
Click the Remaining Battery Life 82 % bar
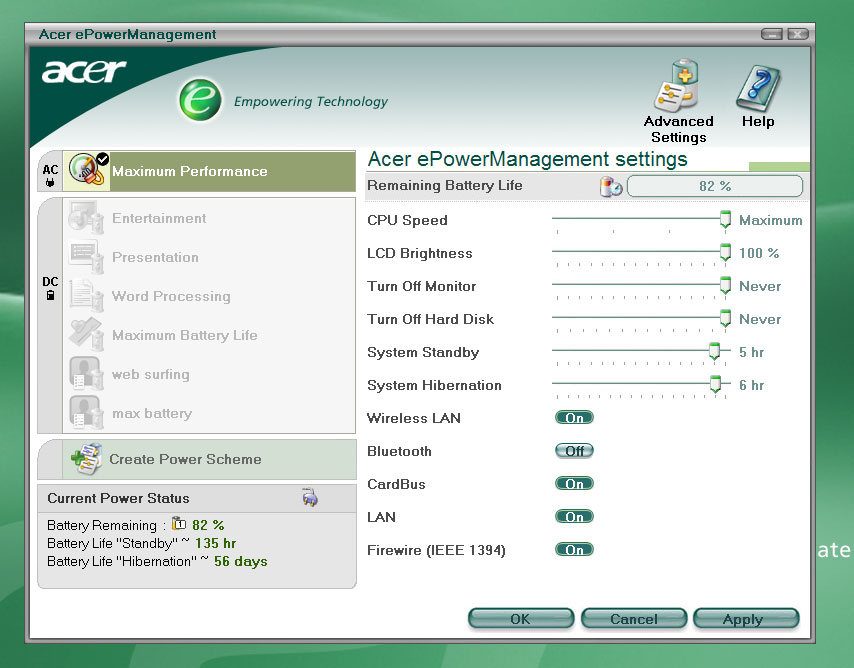pyautogui.click(x=715, y=186)
